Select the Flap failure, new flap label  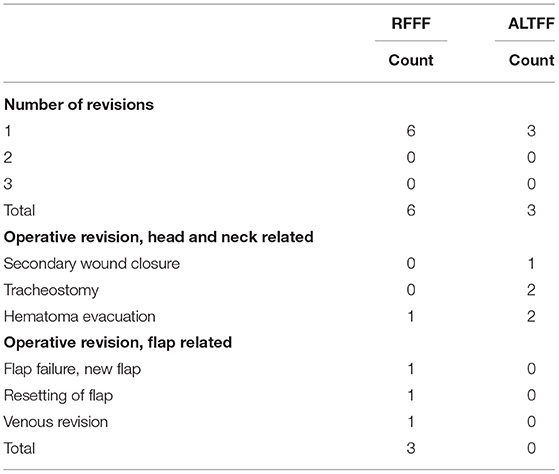coord(72,369)
